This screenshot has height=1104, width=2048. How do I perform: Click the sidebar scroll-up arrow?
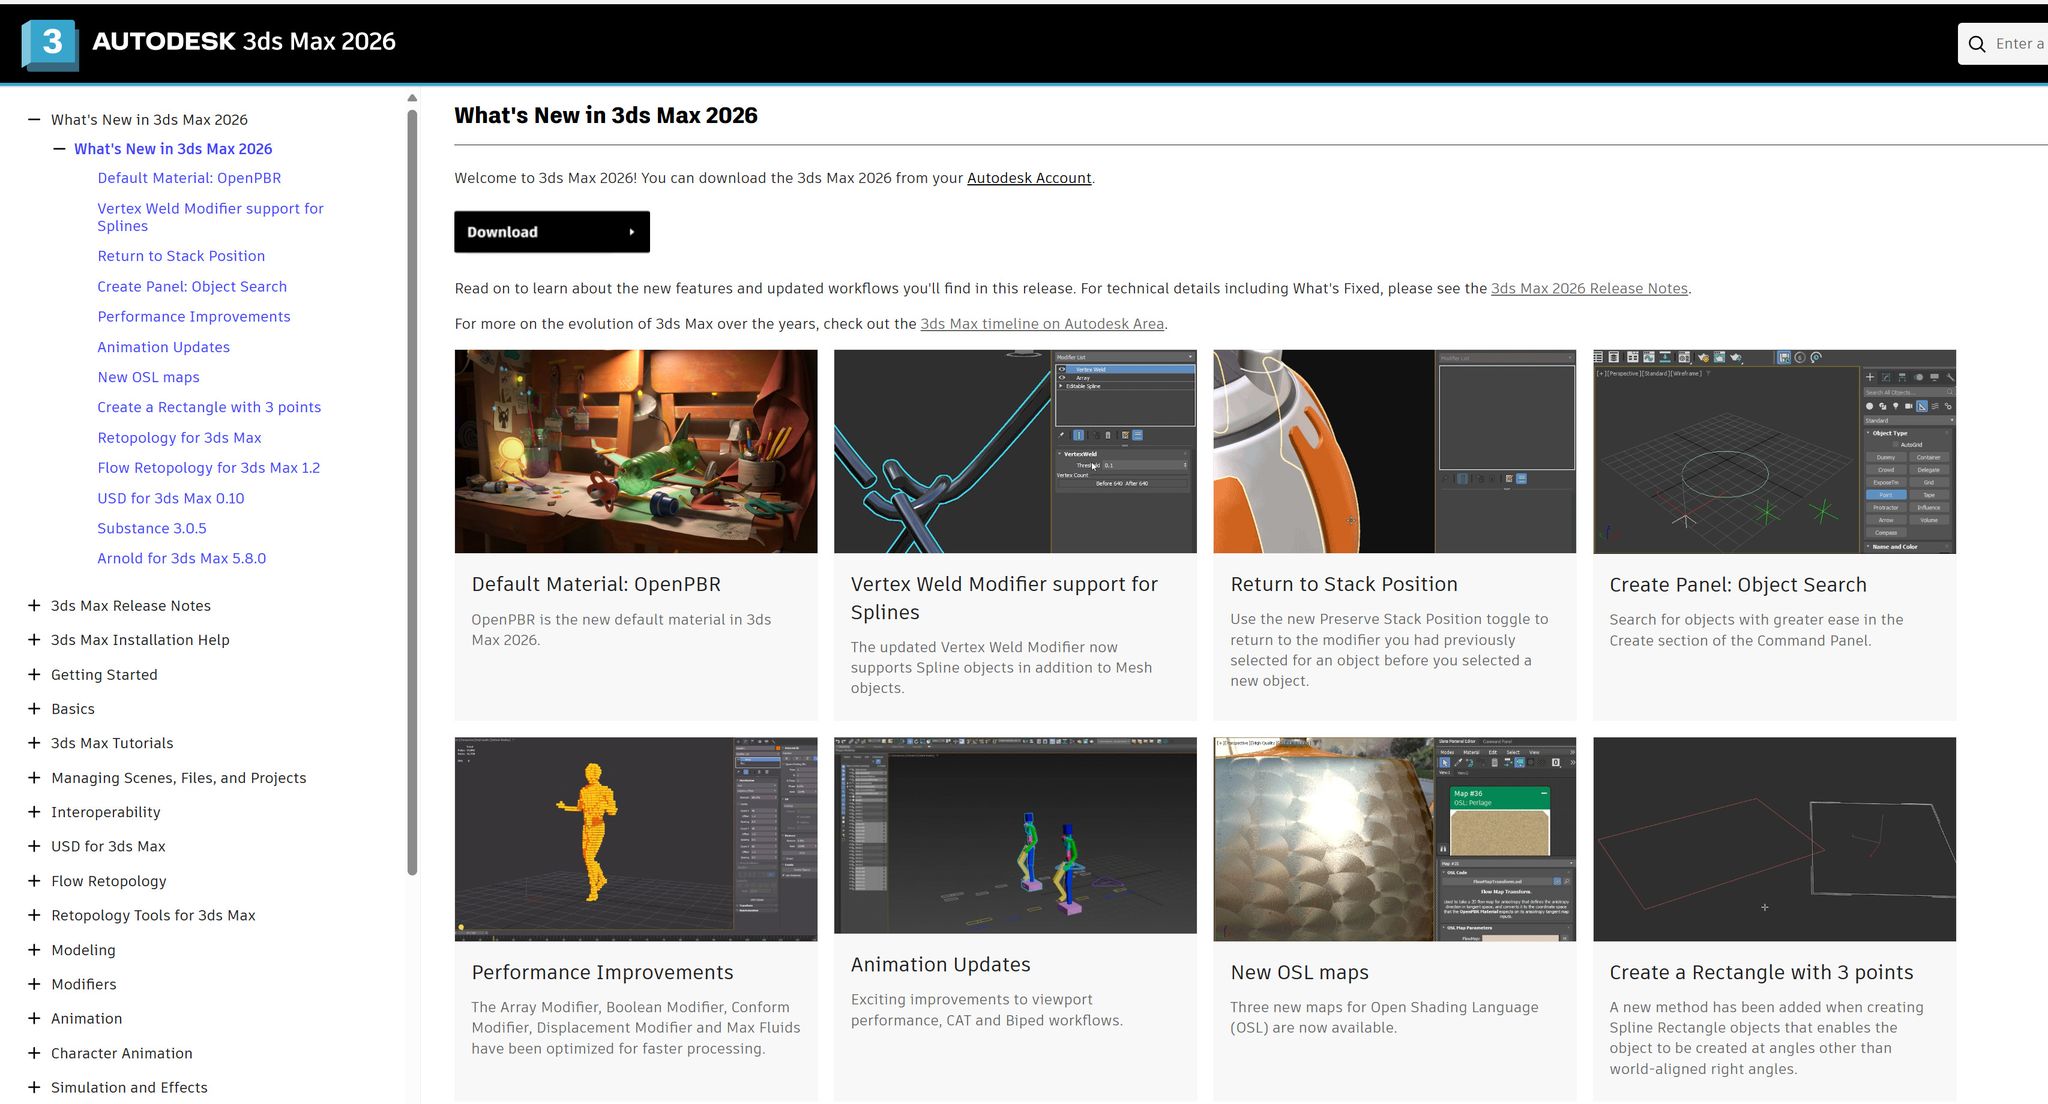pyautogui.click(x=412, y=98)
